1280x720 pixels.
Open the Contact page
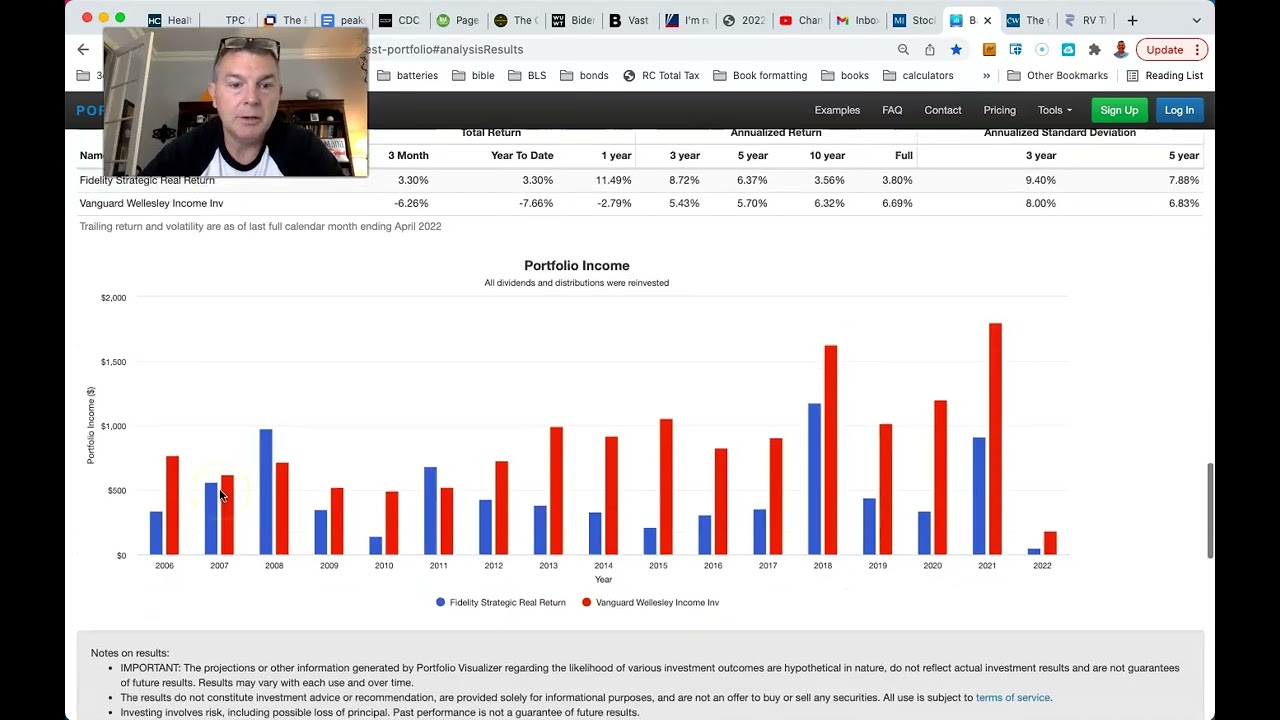(943, 110)
